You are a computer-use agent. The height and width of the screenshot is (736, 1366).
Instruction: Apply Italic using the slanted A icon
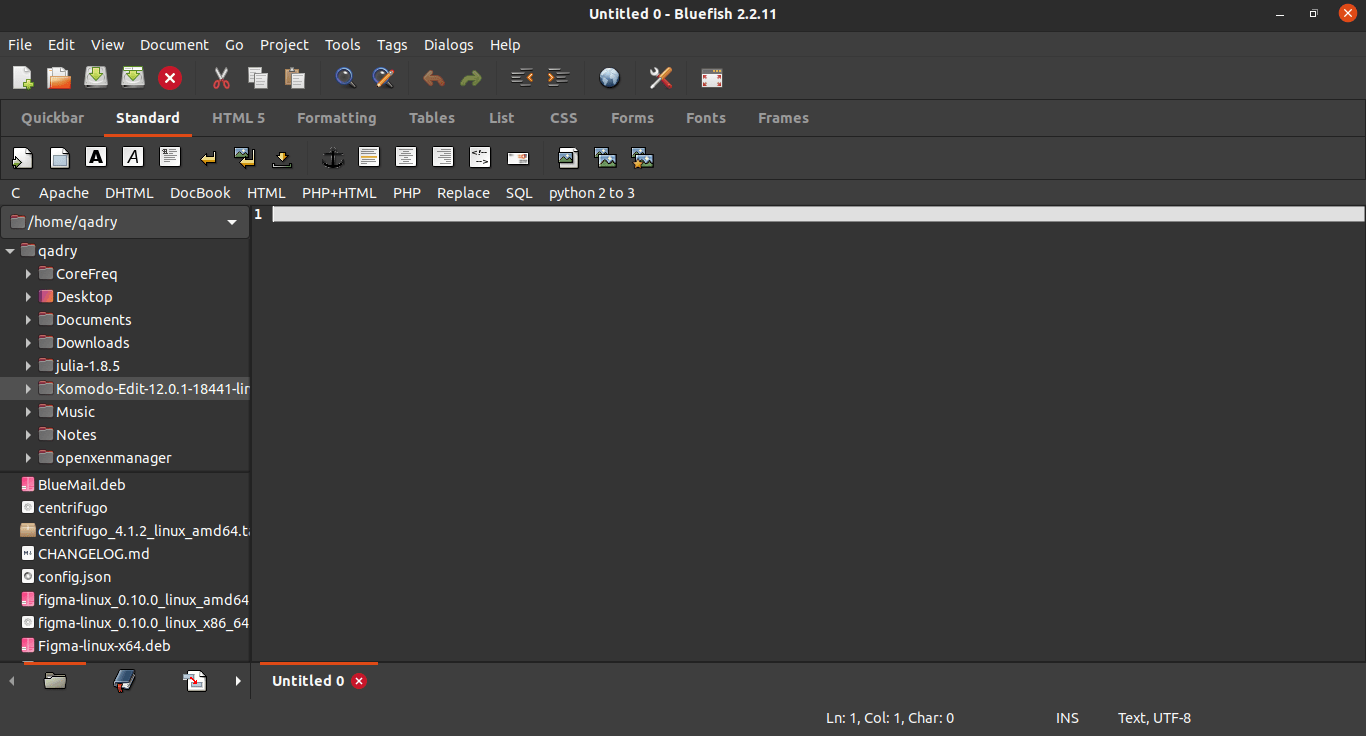coord(133,157)
